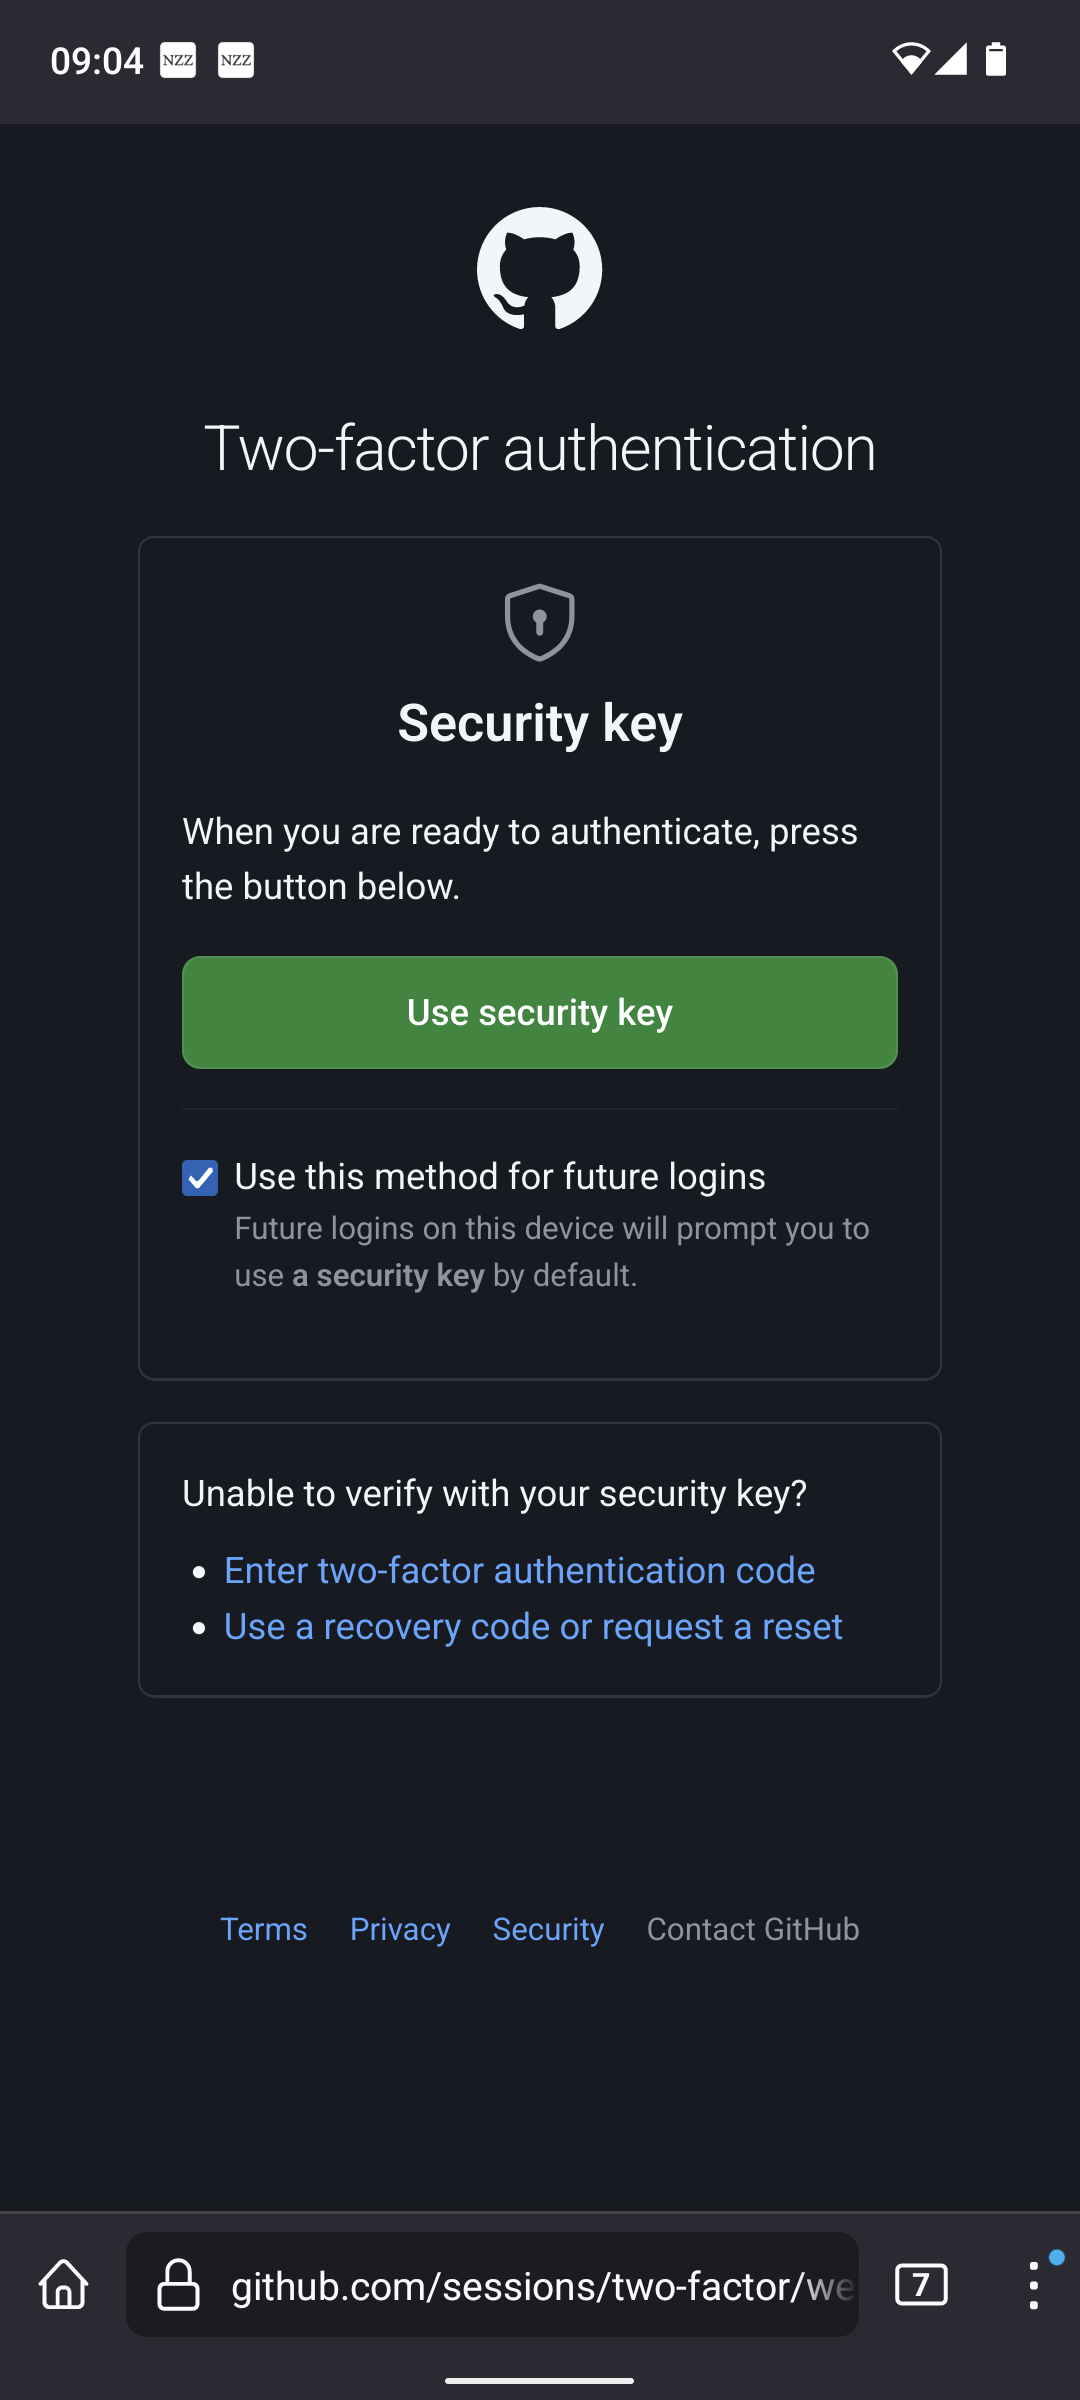Image resolution: width=1080 pixels, height=2400 pixels.
Task: Open Enter two-factor authentication code option
Action: coord(519,1569)
